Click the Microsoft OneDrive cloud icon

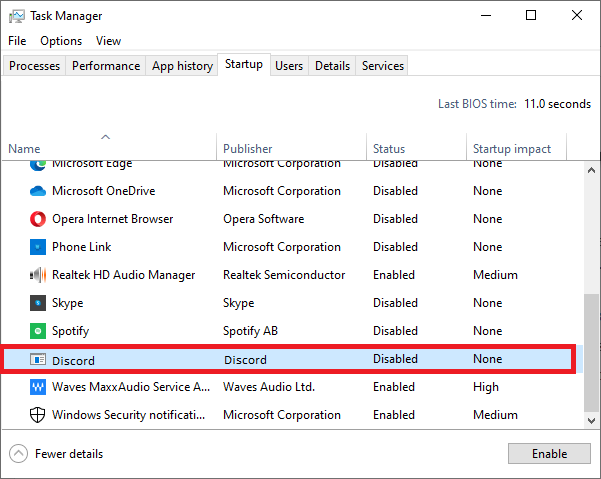(38, 191)
